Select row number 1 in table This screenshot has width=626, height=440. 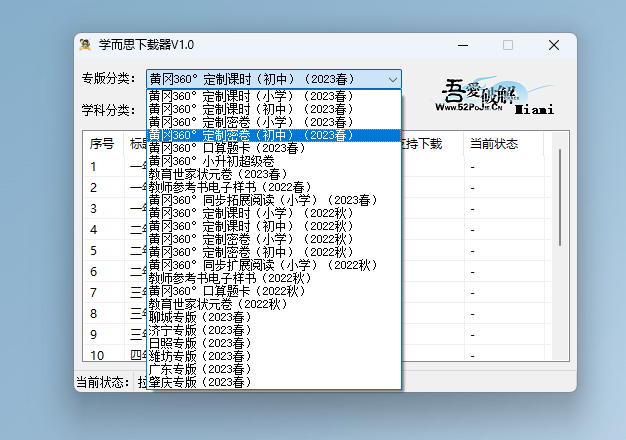[93, 166]
